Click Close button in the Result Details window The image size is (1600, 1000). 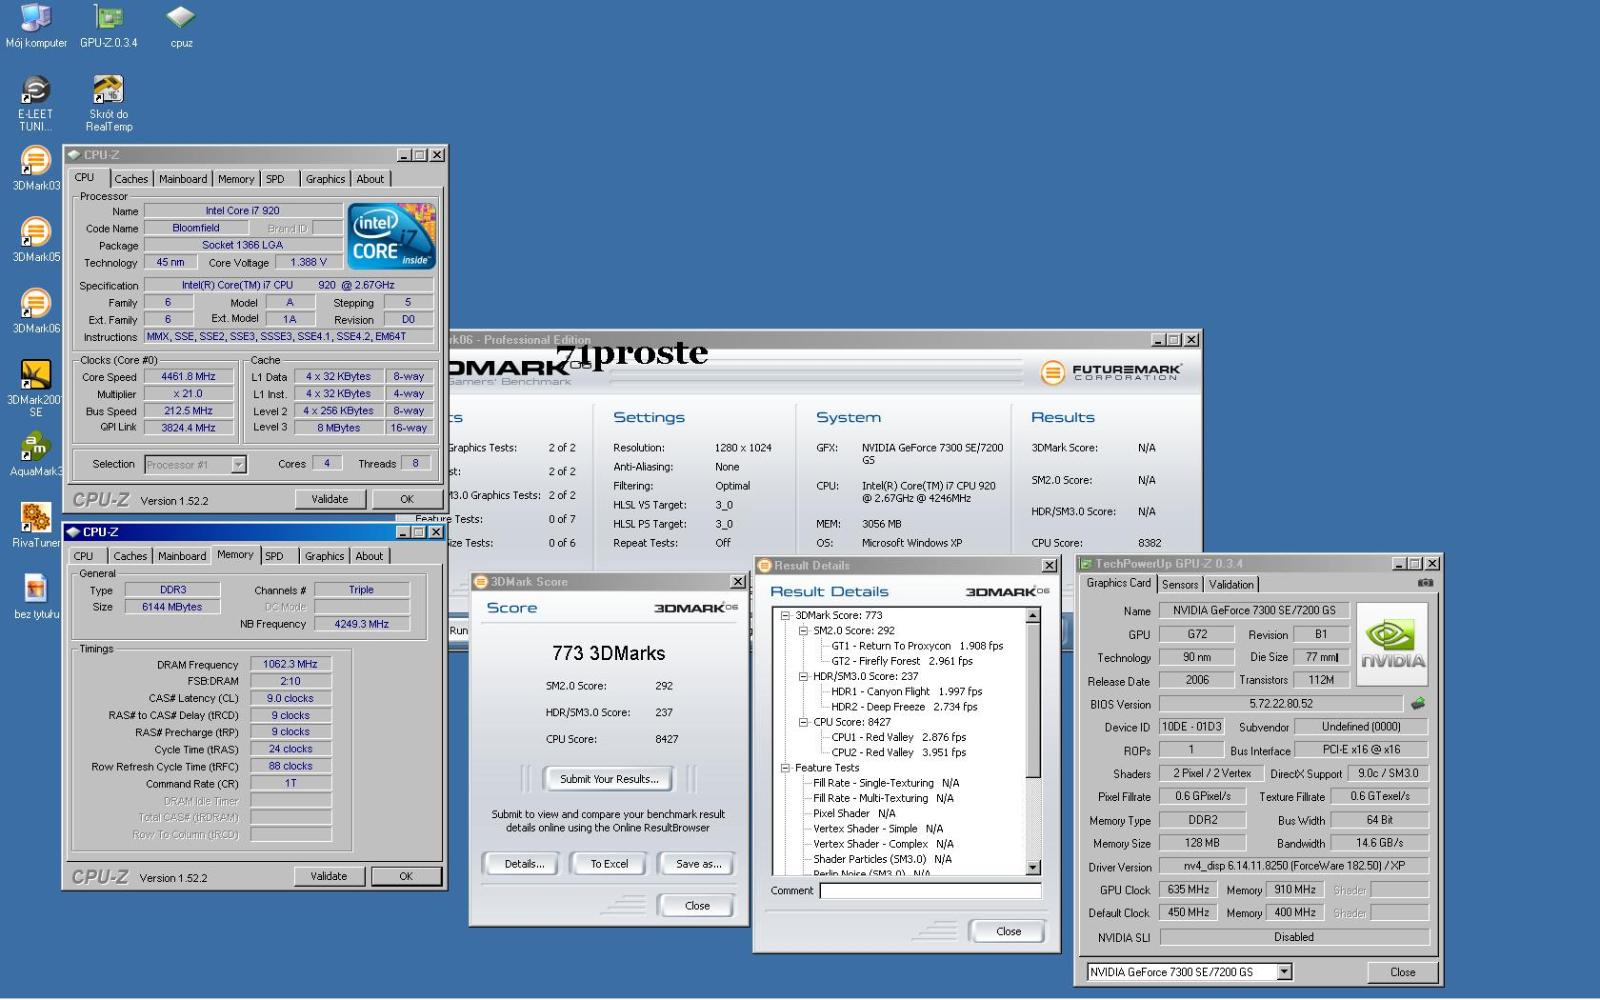tap(1008, 931)
